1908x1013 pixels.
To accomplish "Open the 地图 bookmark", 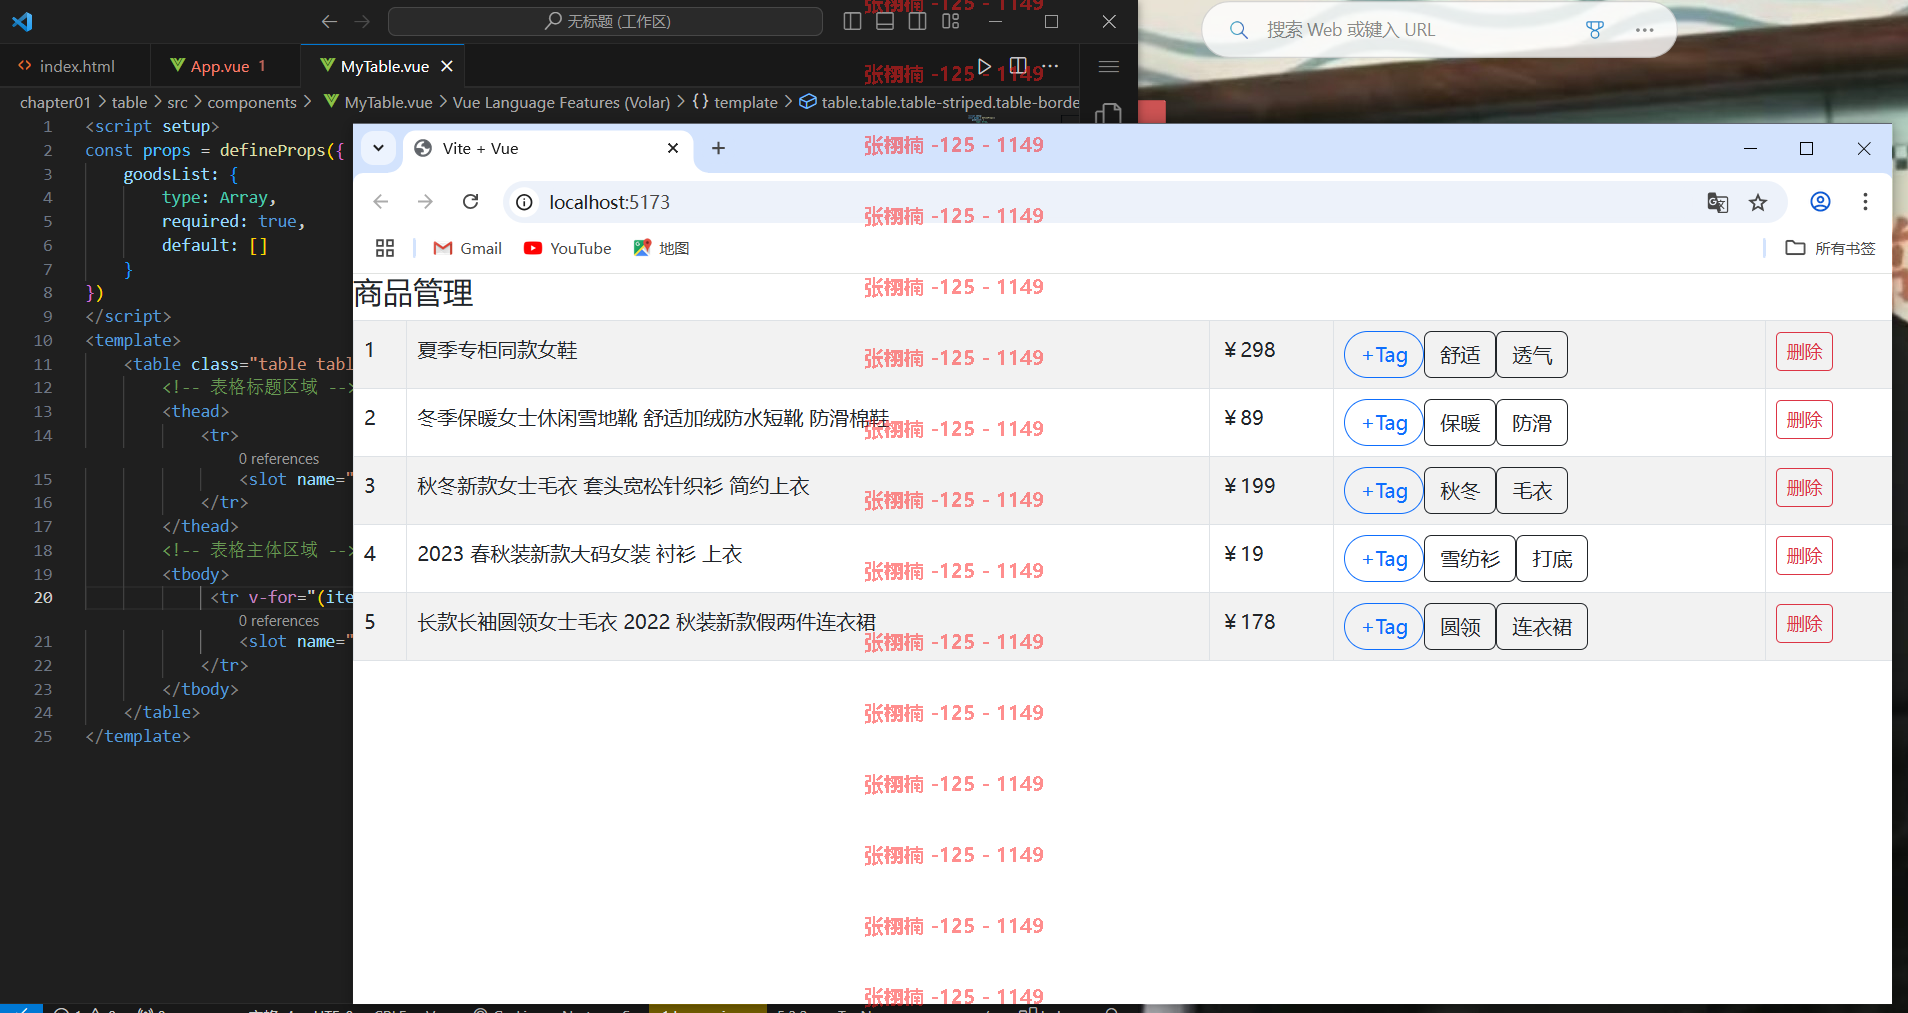I will (x=661, y=248).
